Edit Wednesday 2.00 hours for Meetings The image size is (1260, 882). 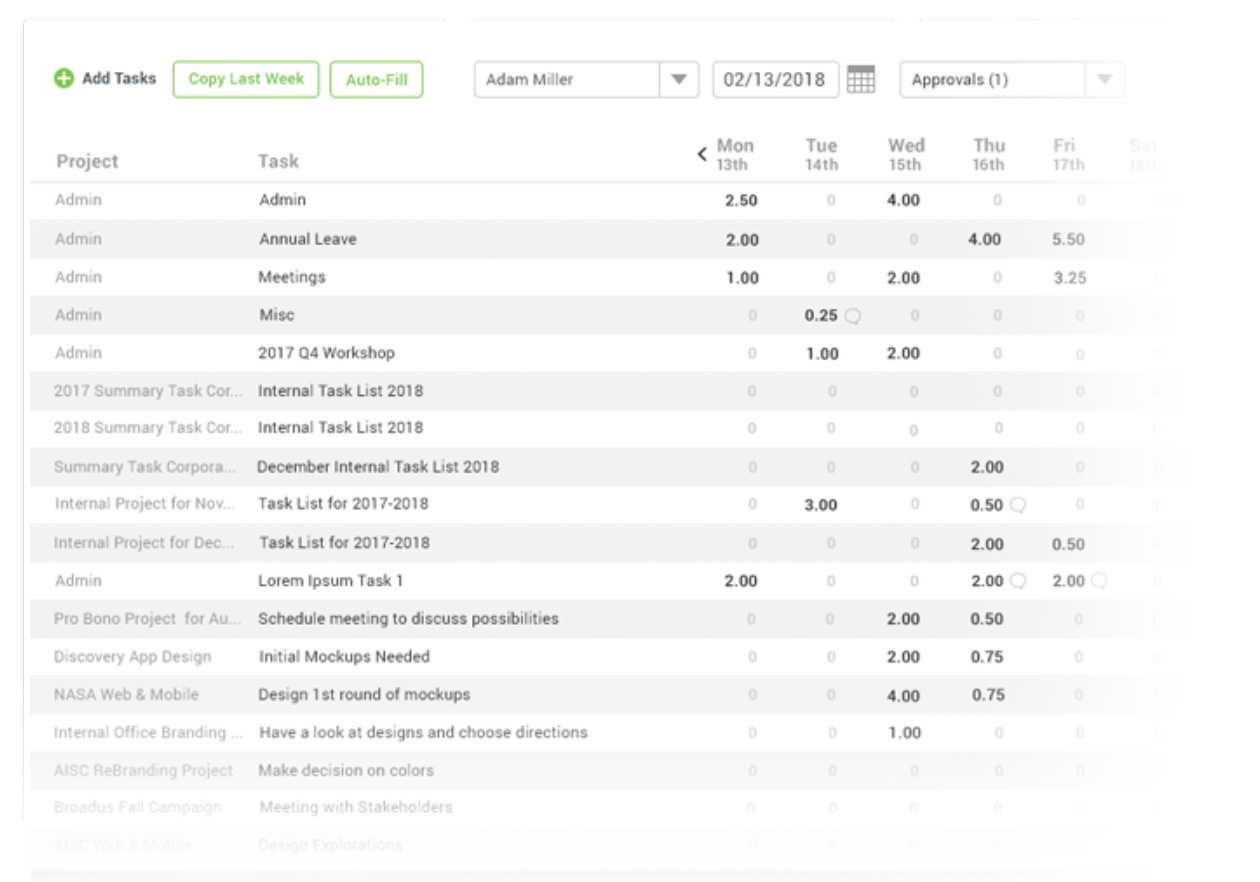click(903, 278)
